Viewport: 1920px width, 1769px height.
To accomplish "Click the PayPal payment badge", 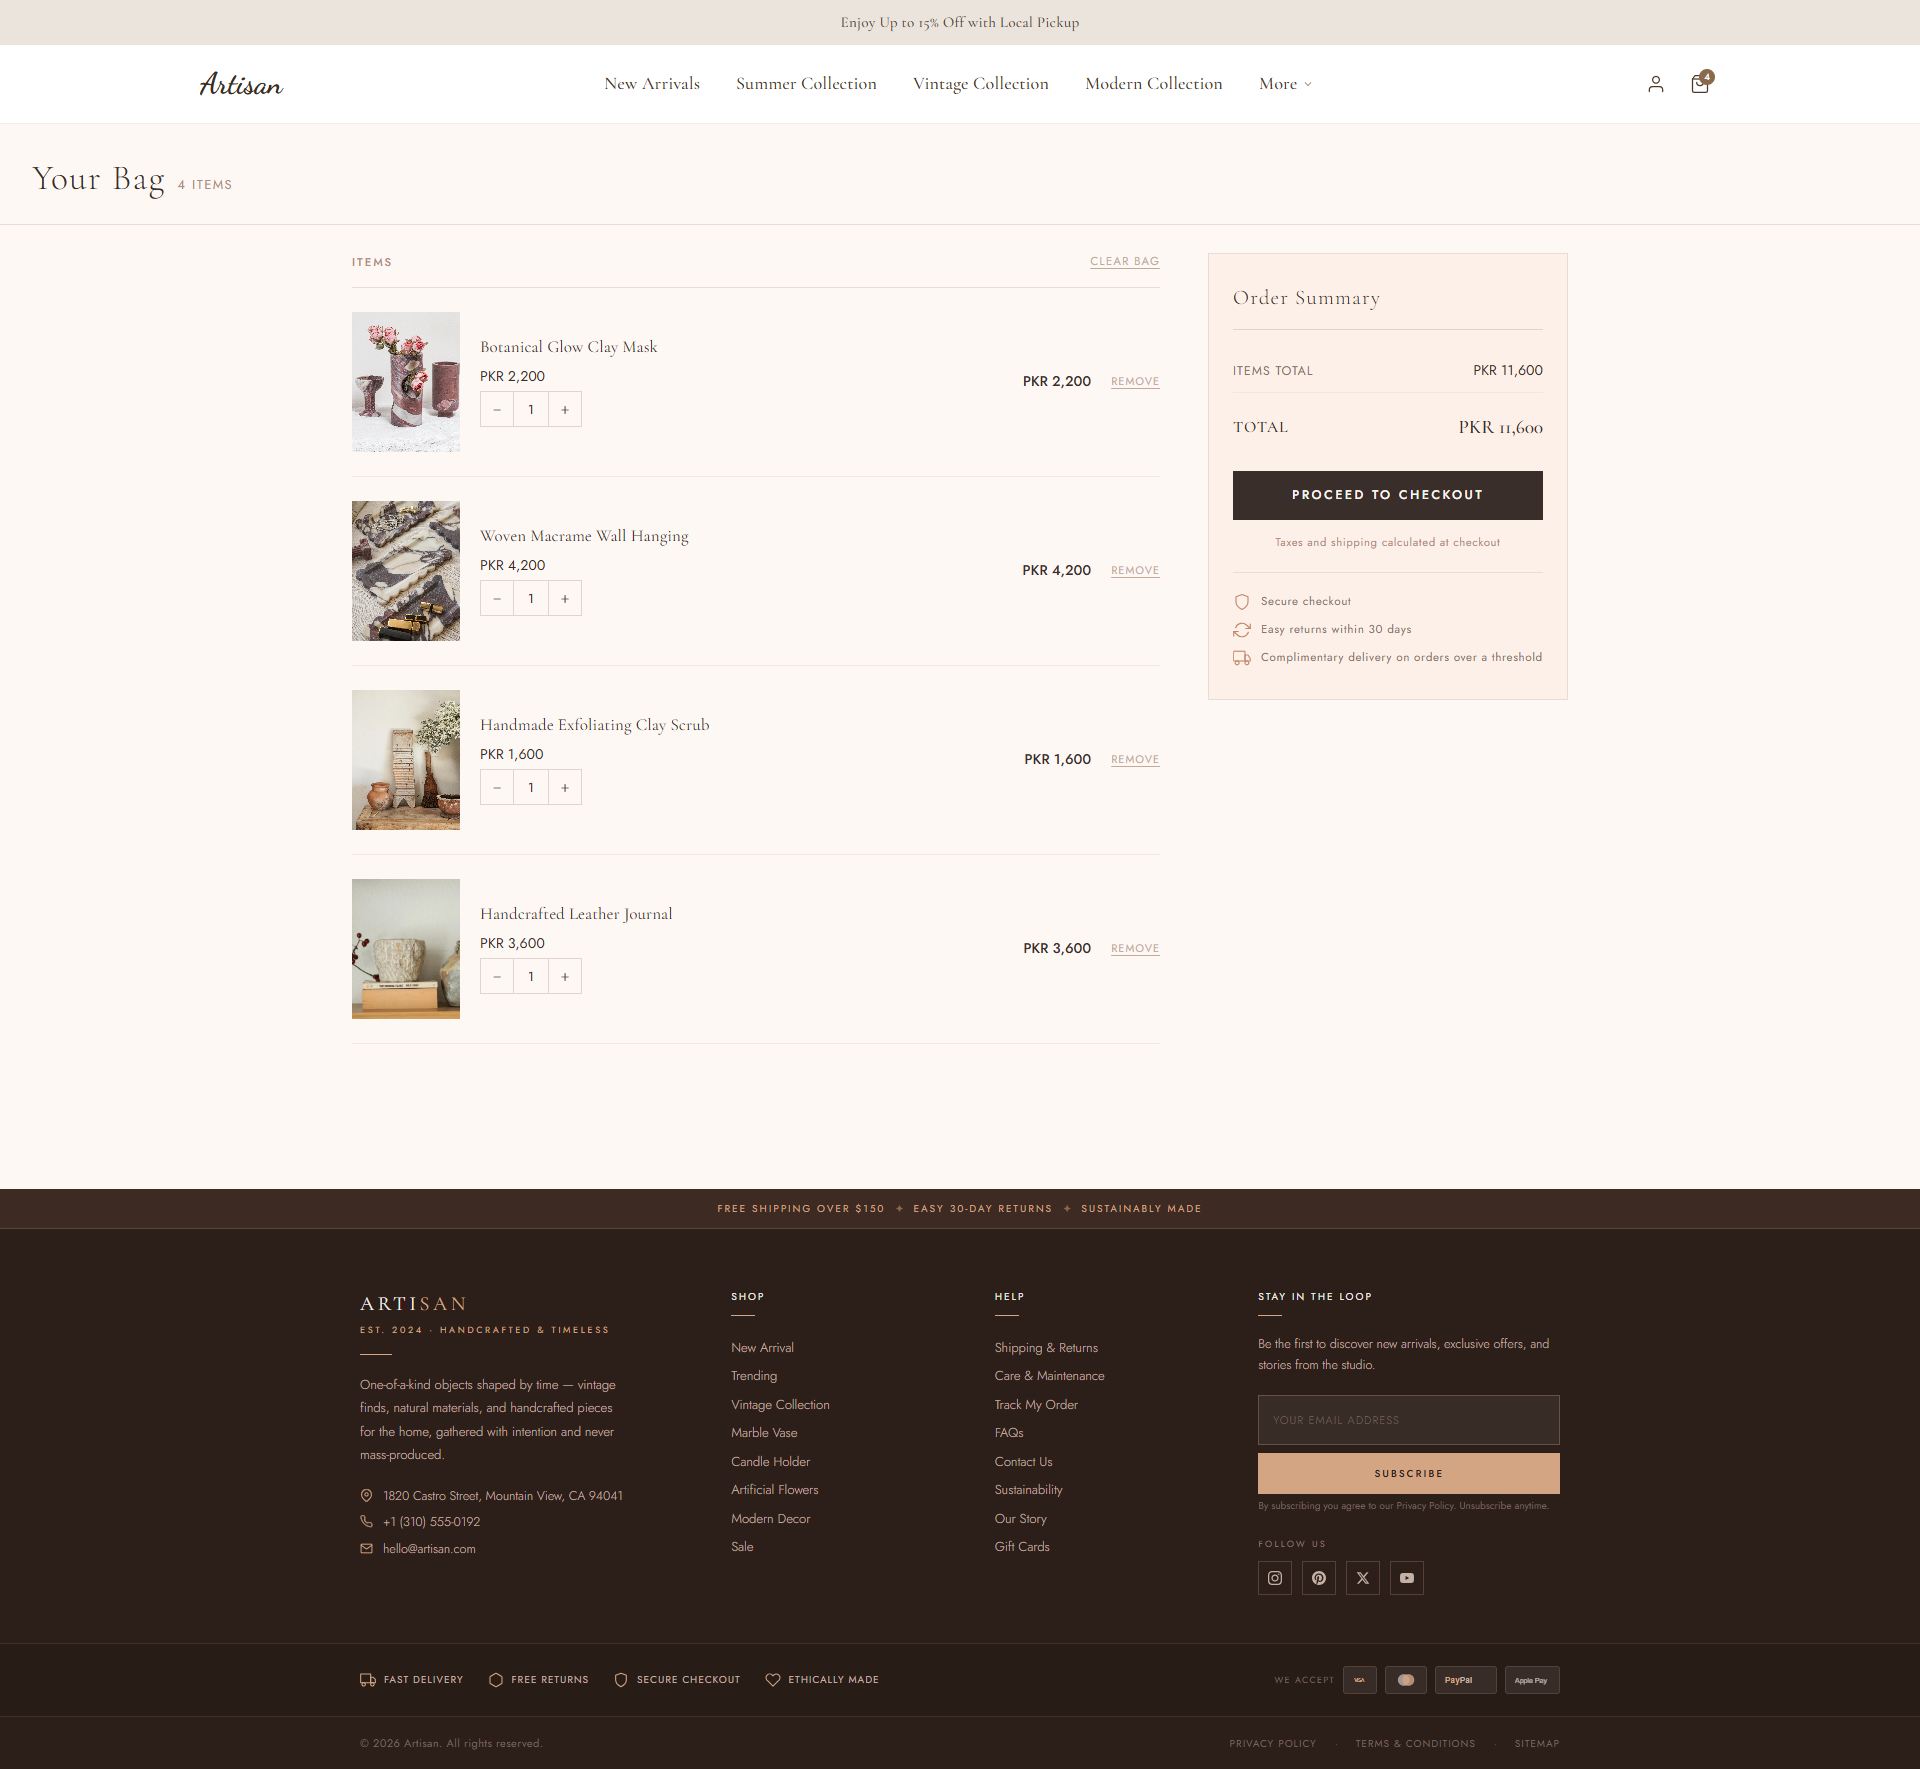I will point(1466,1680).
